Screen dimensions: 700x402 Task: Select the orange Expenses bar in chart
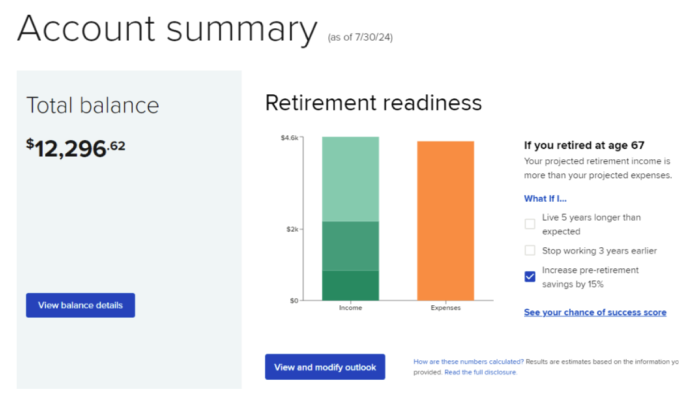tap(445, 220)
